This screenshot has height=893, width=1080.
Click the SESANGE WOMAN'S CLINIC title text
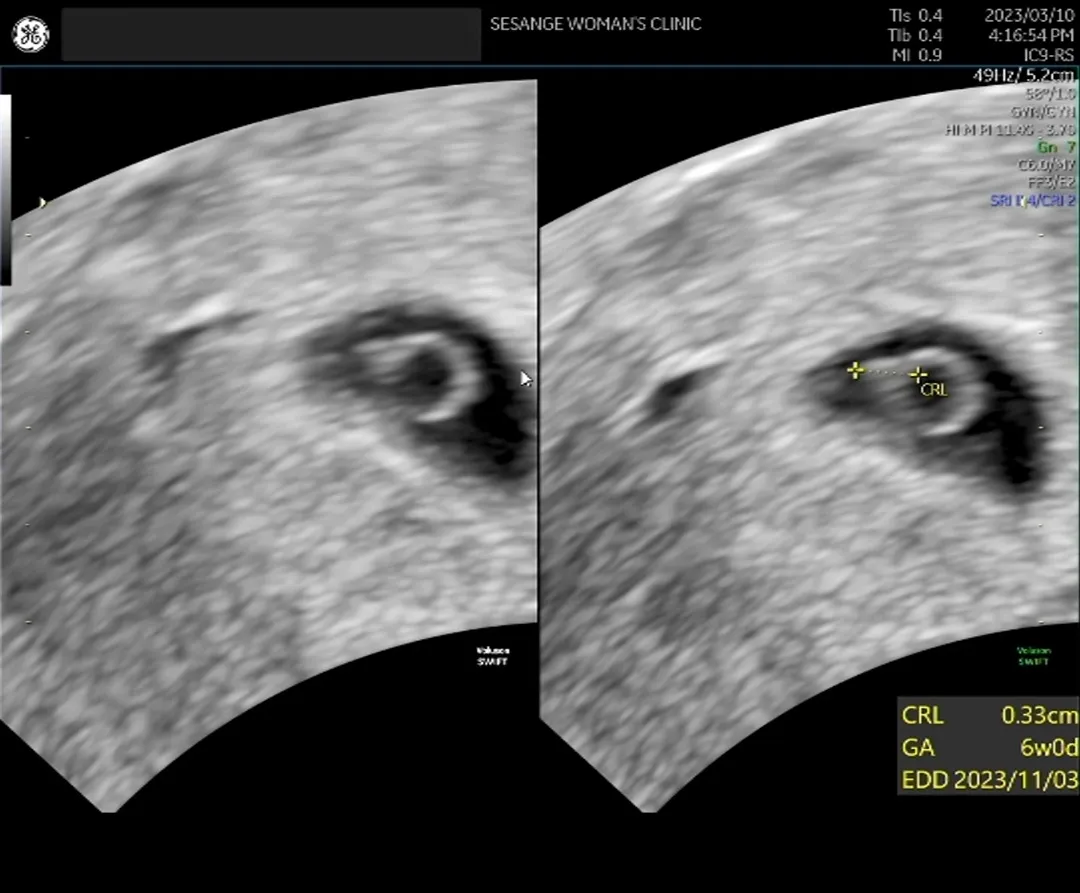coord(595,24)
